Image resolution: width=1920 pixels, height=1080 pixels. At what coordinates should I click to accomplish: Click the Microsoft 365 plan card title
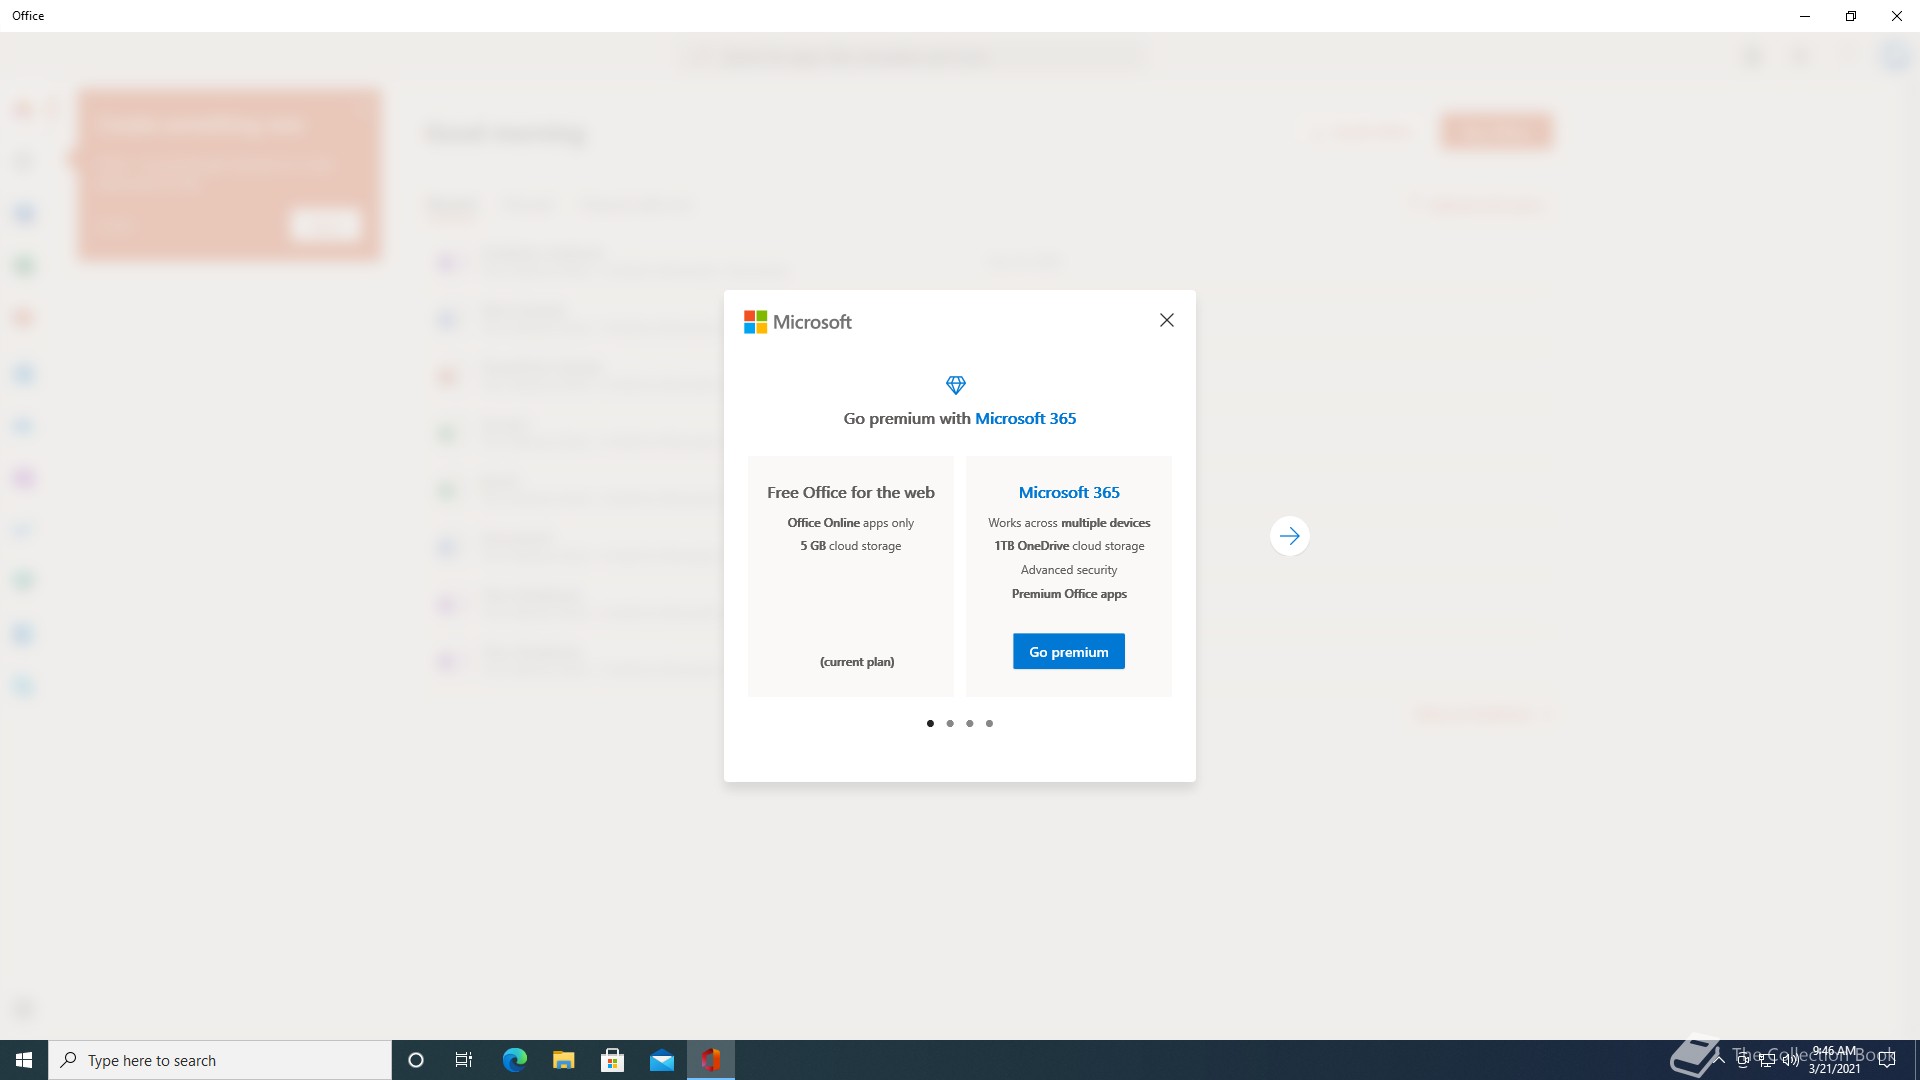pos(1069,493)
